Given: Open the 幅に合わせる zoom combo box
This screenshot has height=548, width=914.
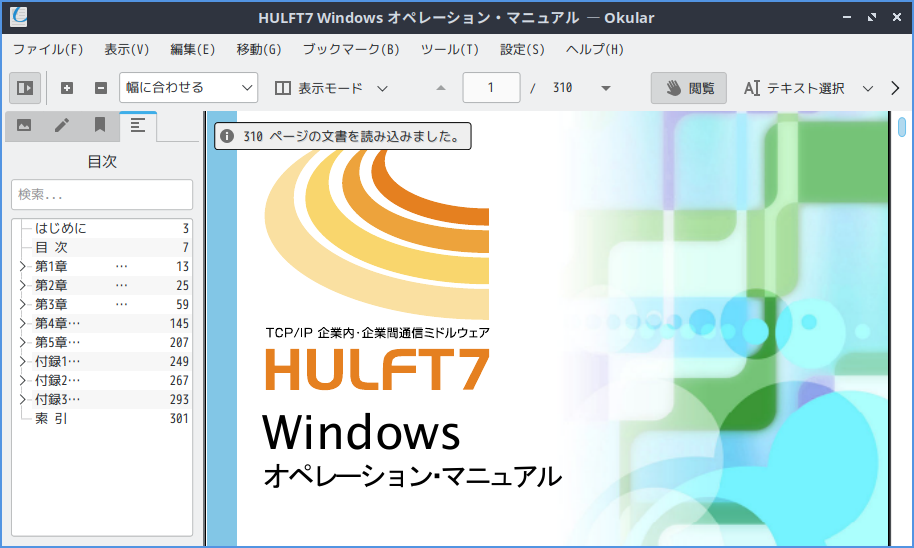Looking at the screenshot, I should (x=189, y=87).
